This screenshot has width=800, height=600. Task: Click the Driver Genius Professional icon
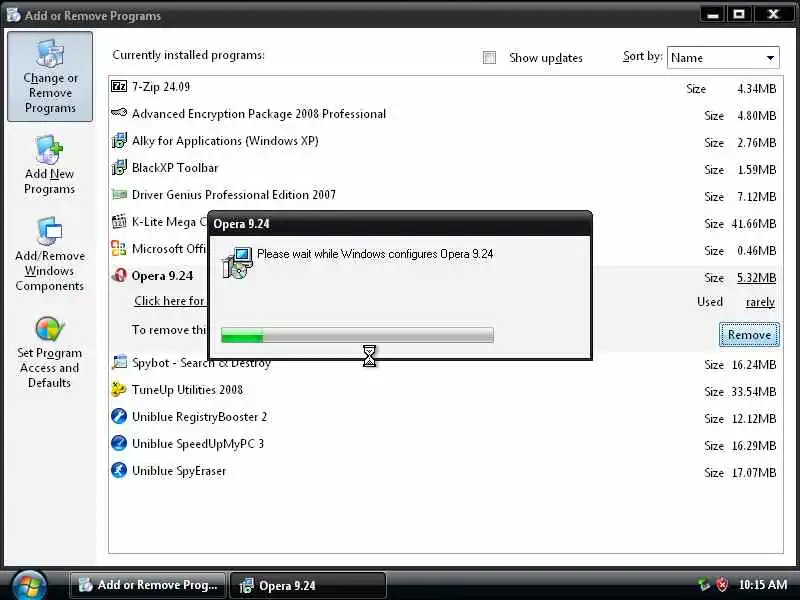119,194
